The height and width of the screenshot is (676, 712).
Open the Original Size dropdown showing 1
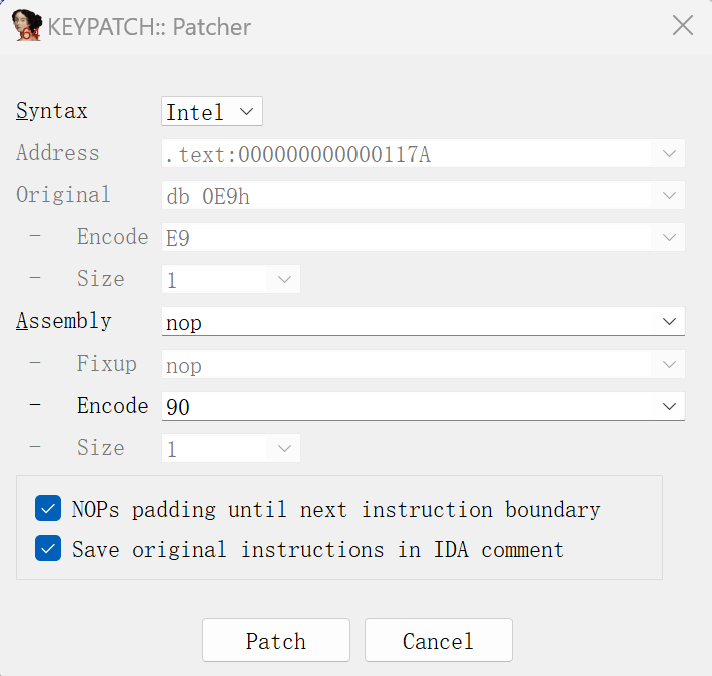point(284,280)
